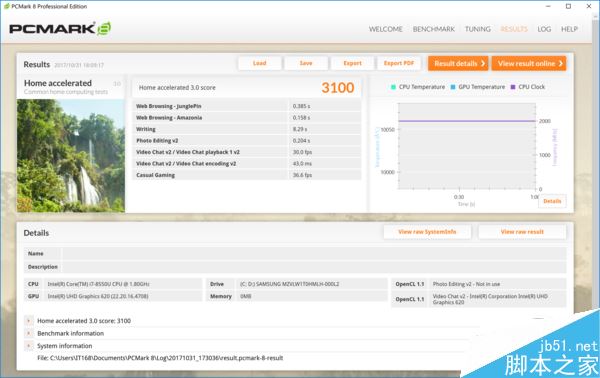600x378 pixels.
Task: Click the Description details field
Action: (314, 267)
